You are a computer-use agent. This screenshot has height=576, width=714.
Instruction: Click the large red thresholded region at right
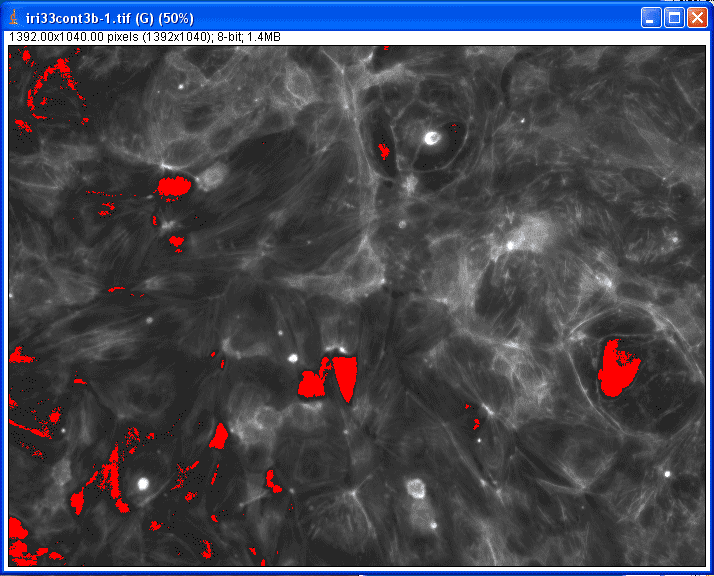(617, 367)
